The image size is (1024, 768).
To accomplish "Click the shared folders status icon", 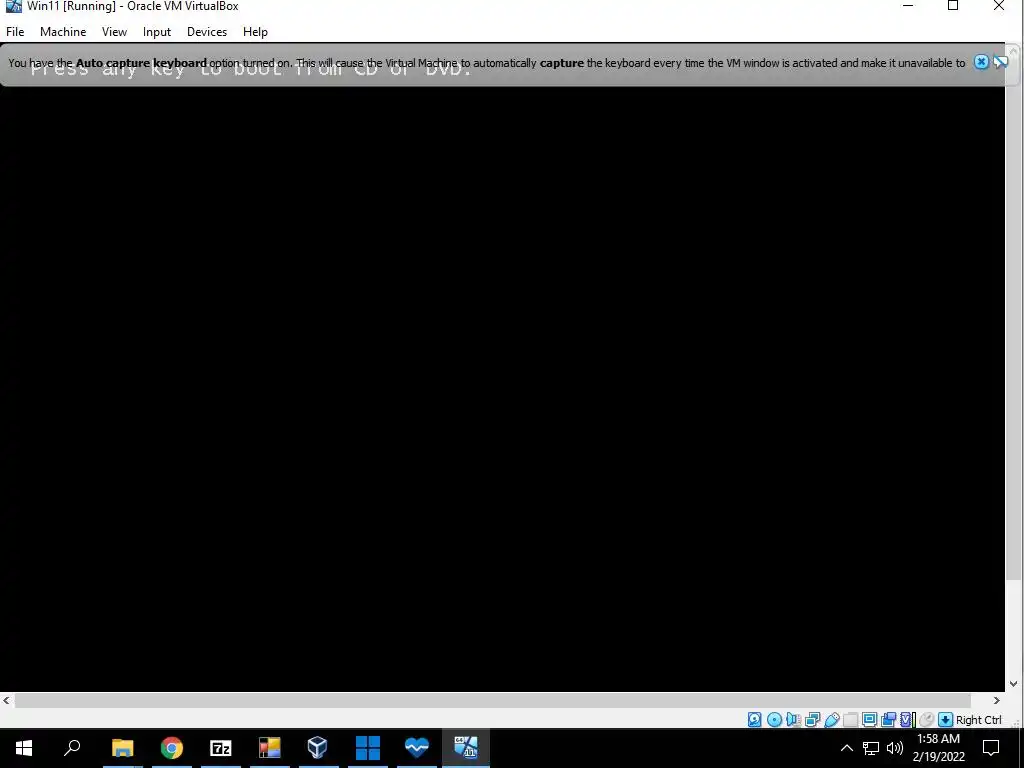I will [850, 720].
